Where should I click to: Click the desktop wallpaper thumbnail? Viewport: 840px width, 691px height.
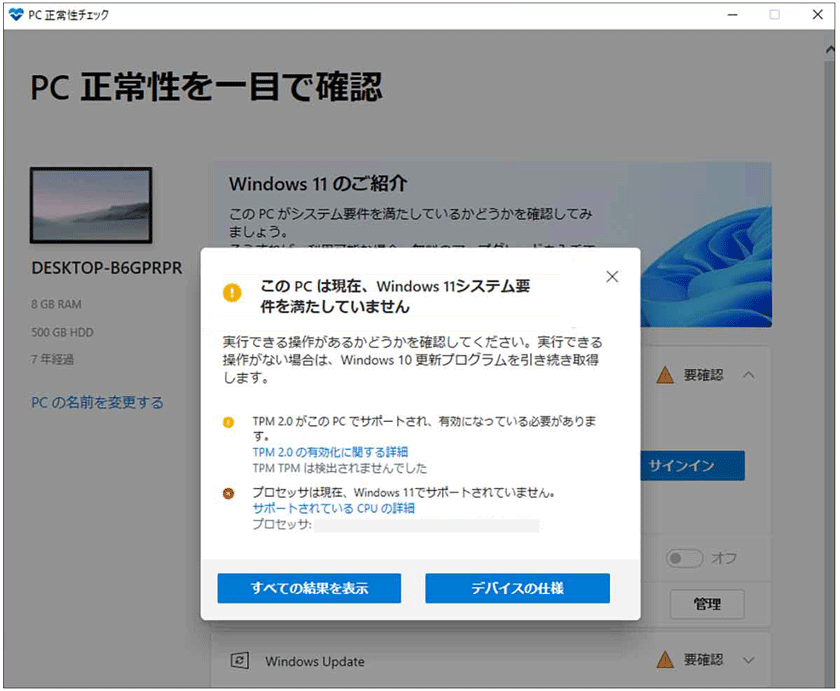(91, 205)
